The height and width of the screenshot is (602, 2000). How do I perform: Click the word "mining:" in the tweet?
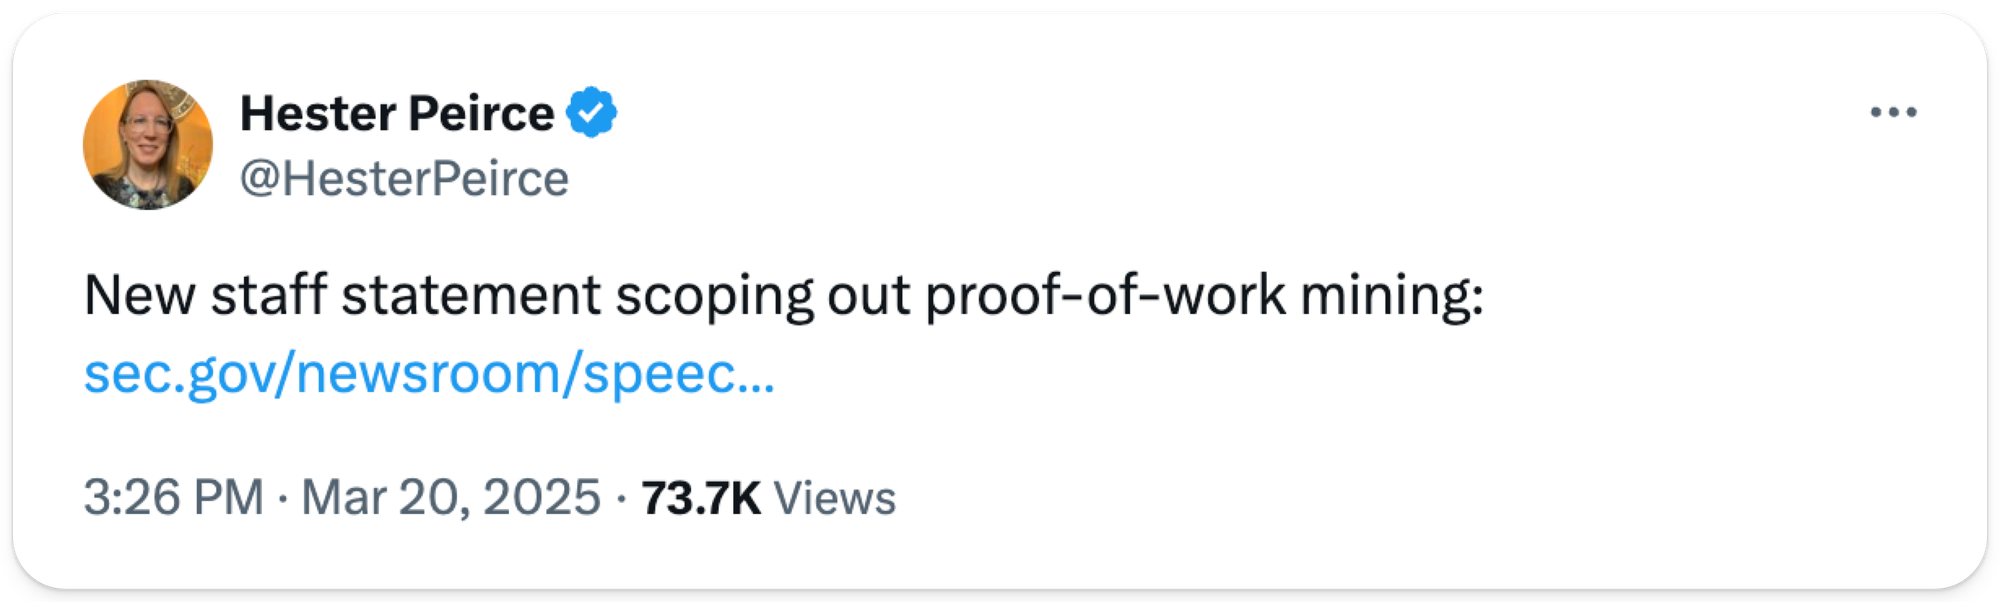click(1392, 296)
